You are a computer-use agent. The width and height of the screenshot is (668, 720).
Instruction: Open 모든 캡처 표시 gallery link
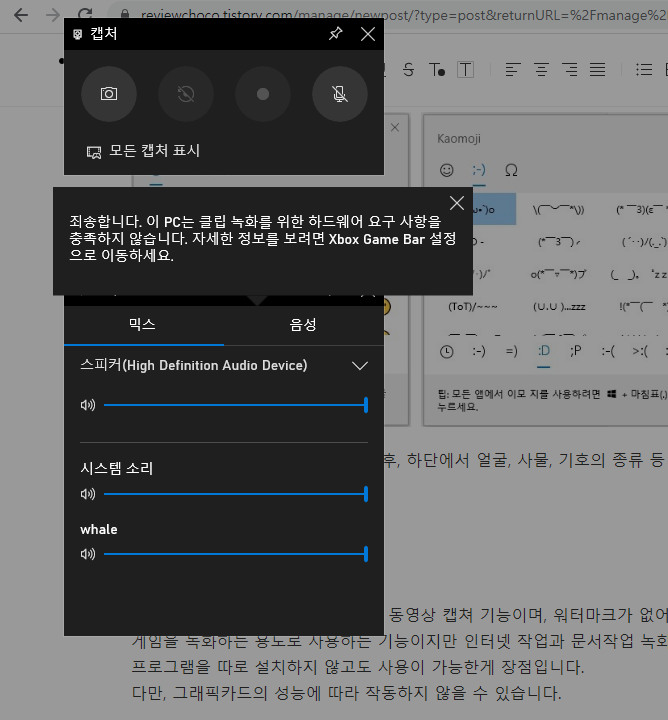[143, 151]
